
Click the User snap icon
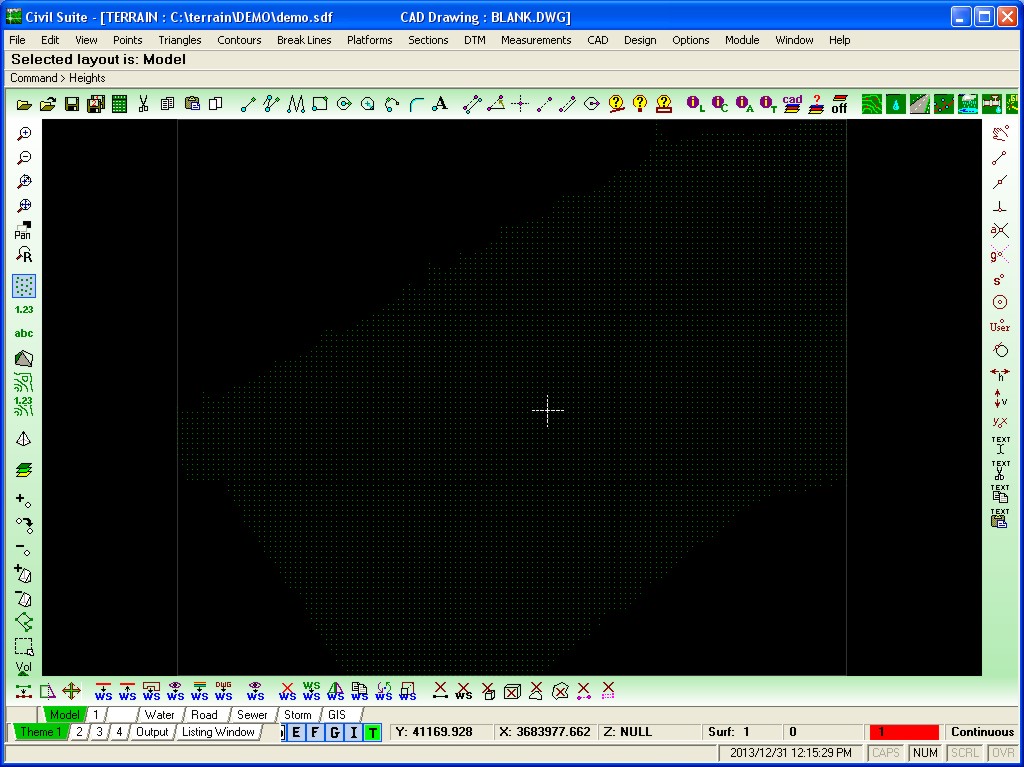(x=999, y=327)
